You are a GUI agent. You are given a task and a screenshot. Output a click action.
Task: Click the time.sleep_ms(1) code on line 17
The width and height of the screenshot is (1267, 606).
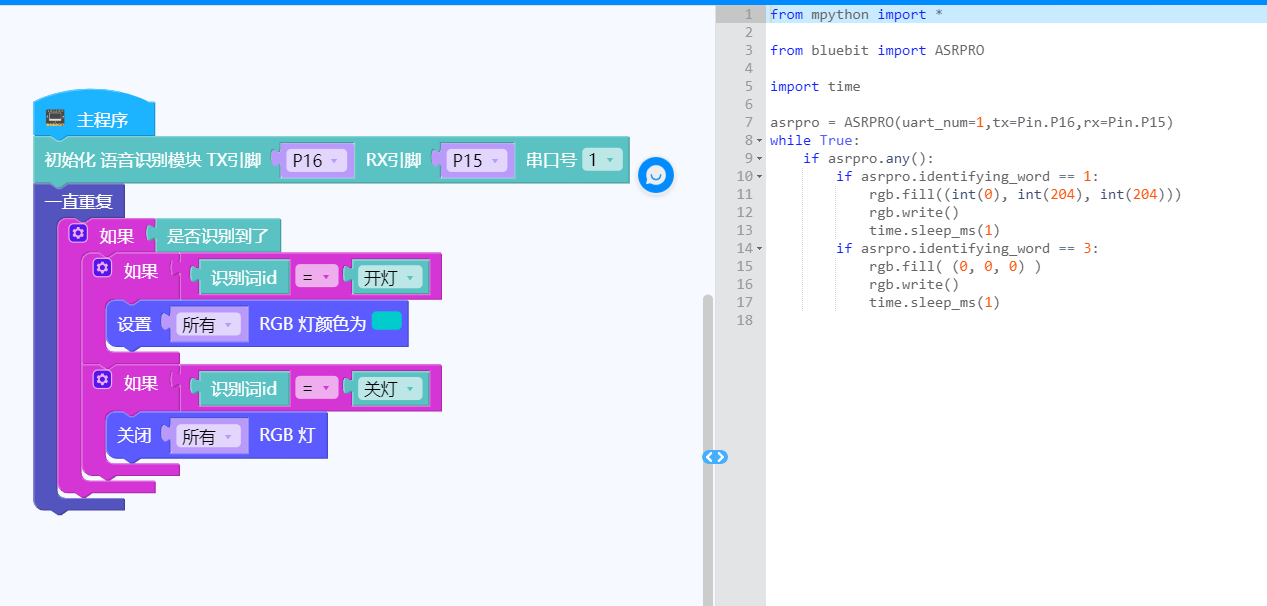coord(935,302)
